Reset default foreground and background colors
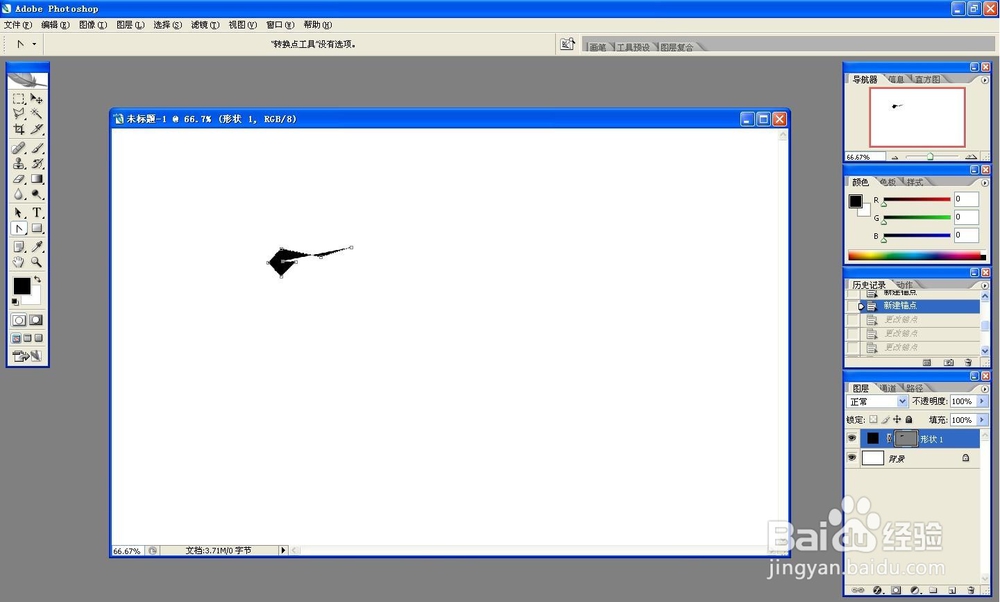This screenshot has height=602, width=1000. pos(15,302)
